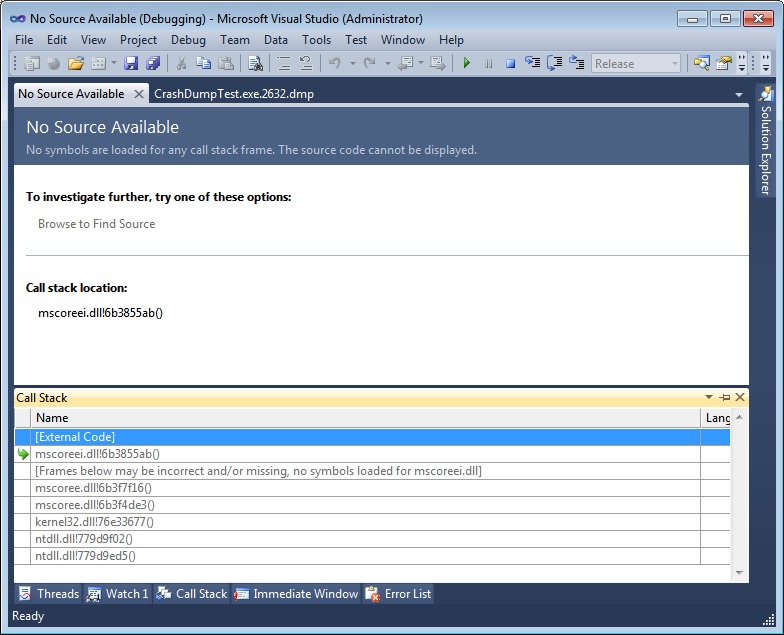
Task: Open the Edit menu
Action: pyautogui.click(x=57, y=40)
